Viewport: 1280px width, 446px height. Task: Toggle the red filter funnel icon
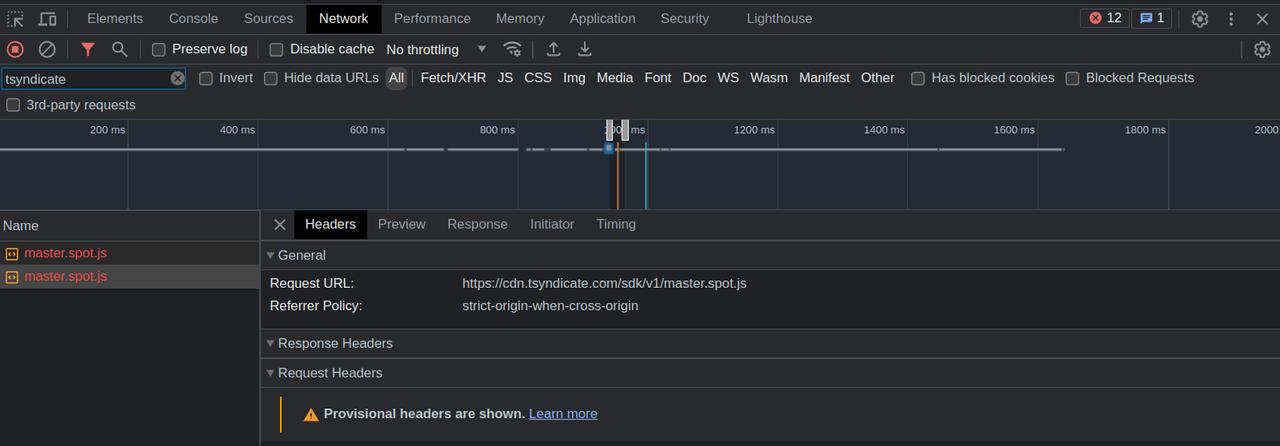pyautogui.click(x=88, y=49)
